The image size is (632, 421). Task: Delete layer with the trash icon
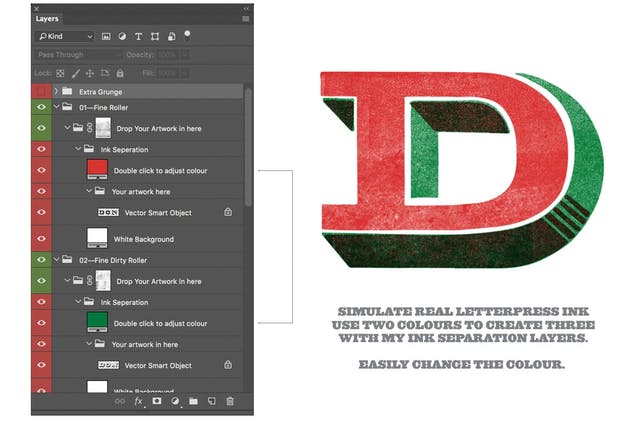click(x=229, y=401)
